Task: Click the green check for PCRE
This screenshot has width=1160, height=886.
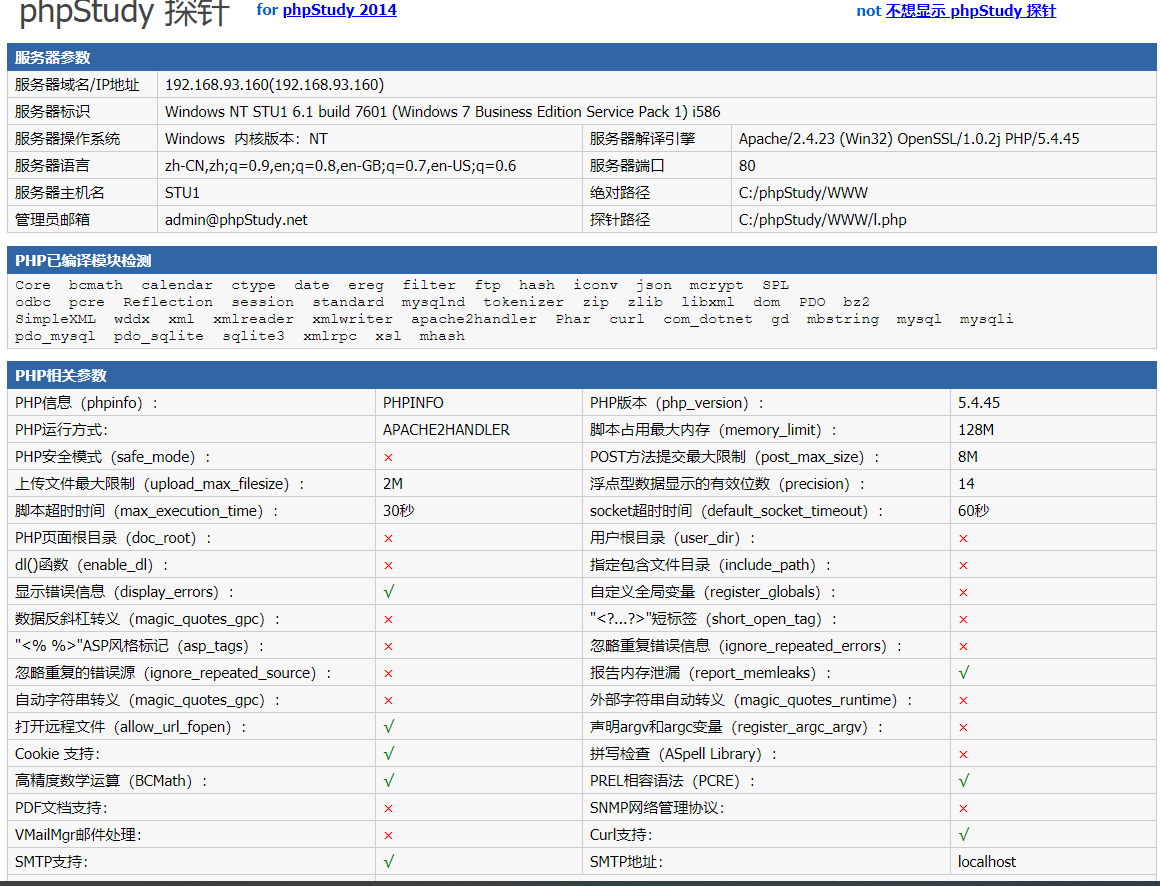Action: (963, 781)
